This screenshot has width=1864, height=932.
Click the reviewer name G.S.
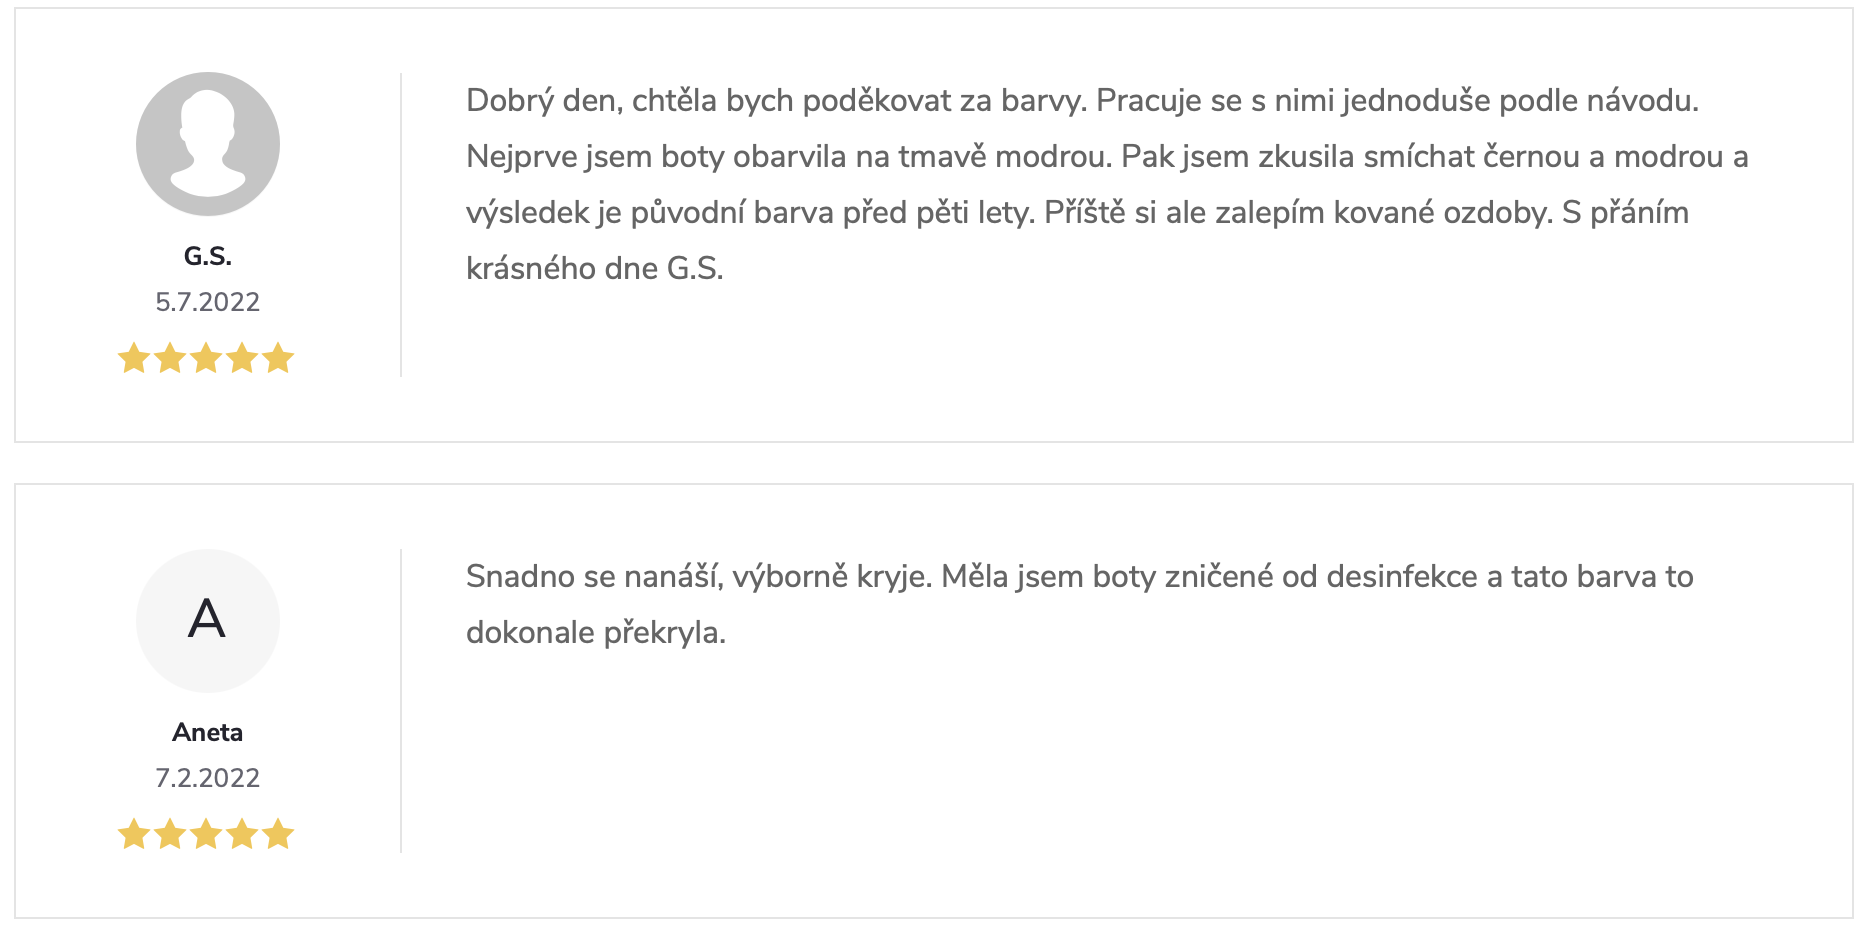[x=208, y=257]
